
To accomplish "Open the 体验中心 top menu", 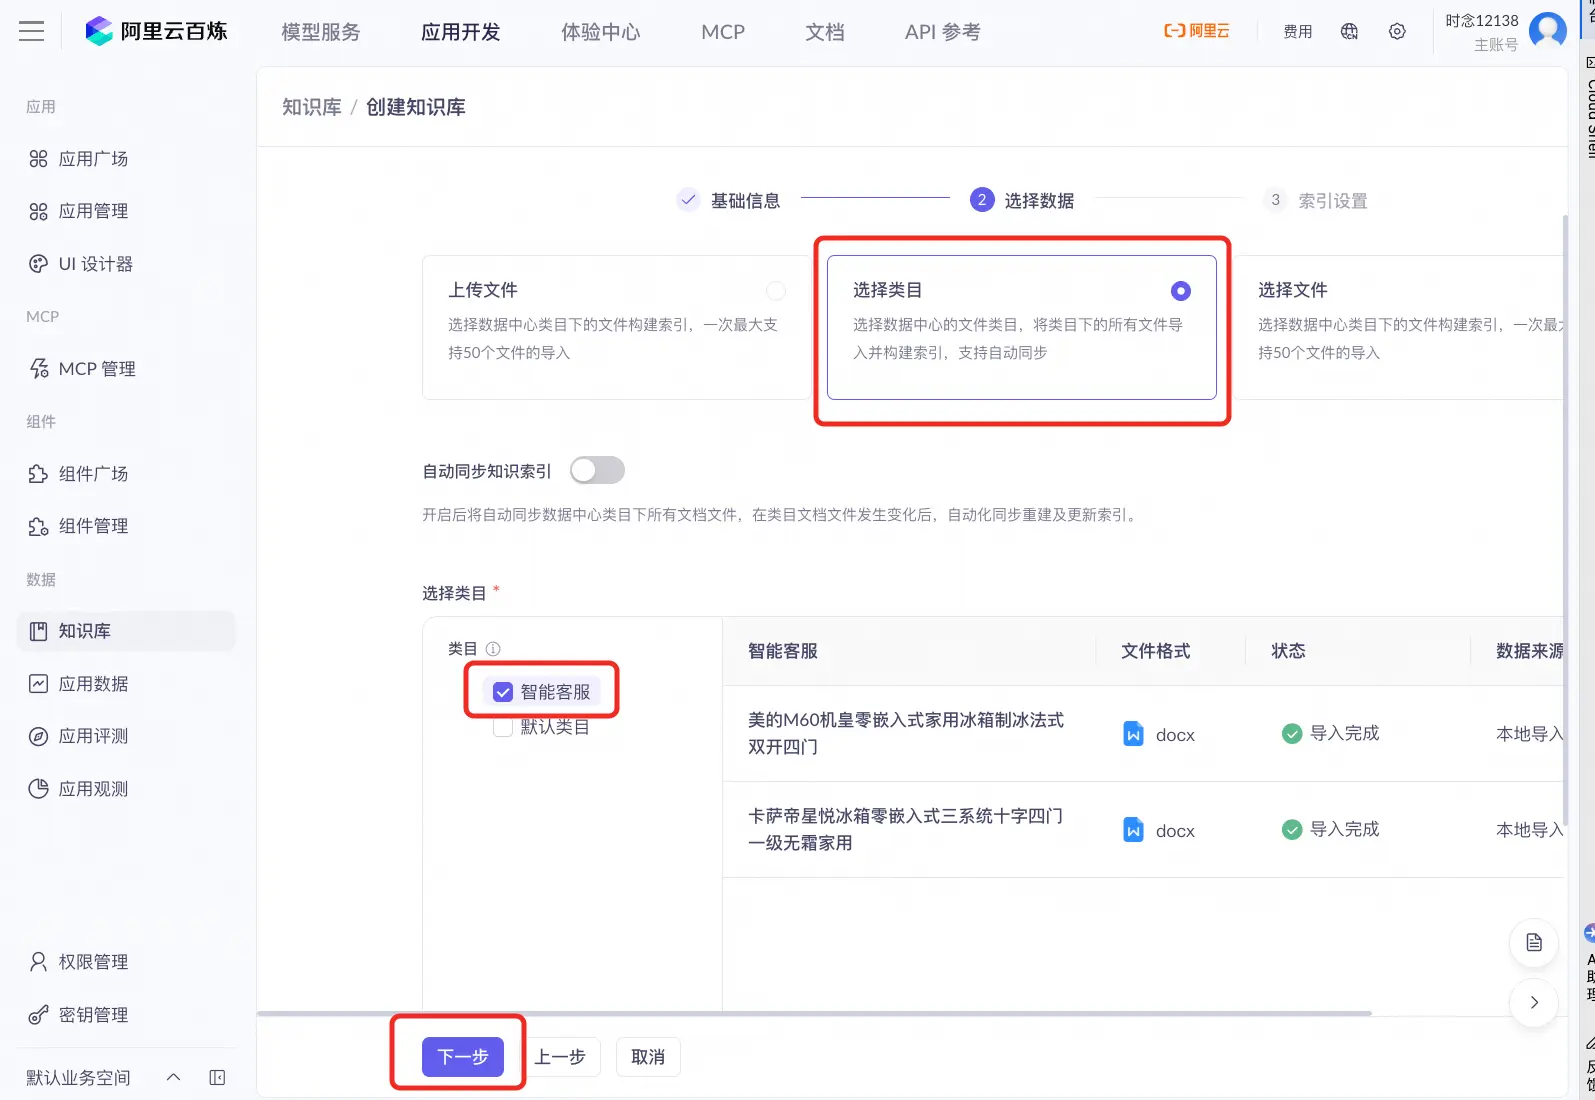I will (x=601, y=32).
